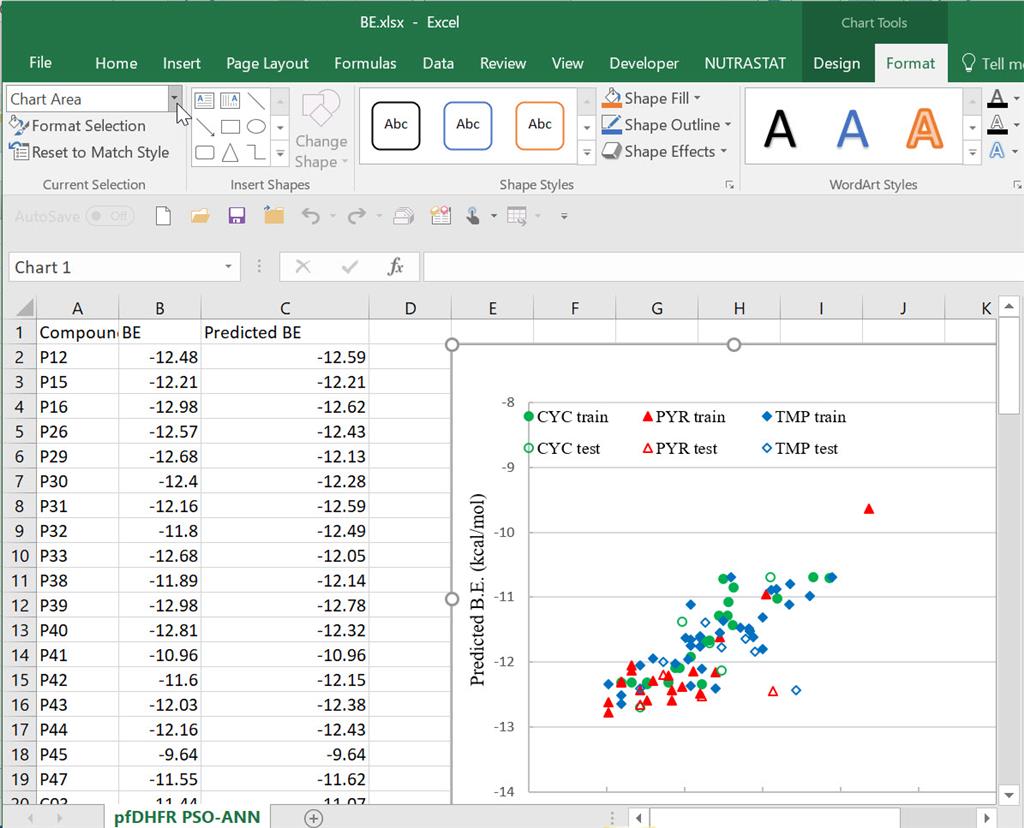
Task: Open the Chart Area element dropdown
Action: click(175, 99)
